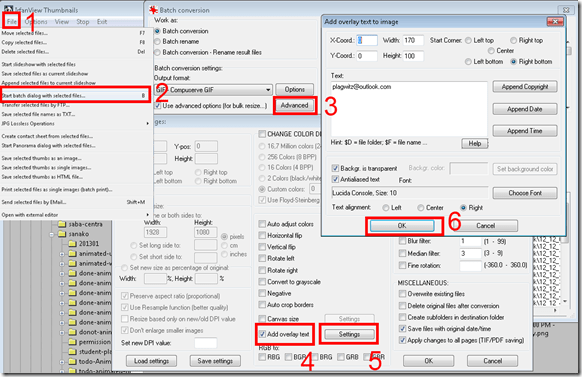Click the Backgr. color swatch field
The width and height of the screenshot is (582, 377).
468,168
